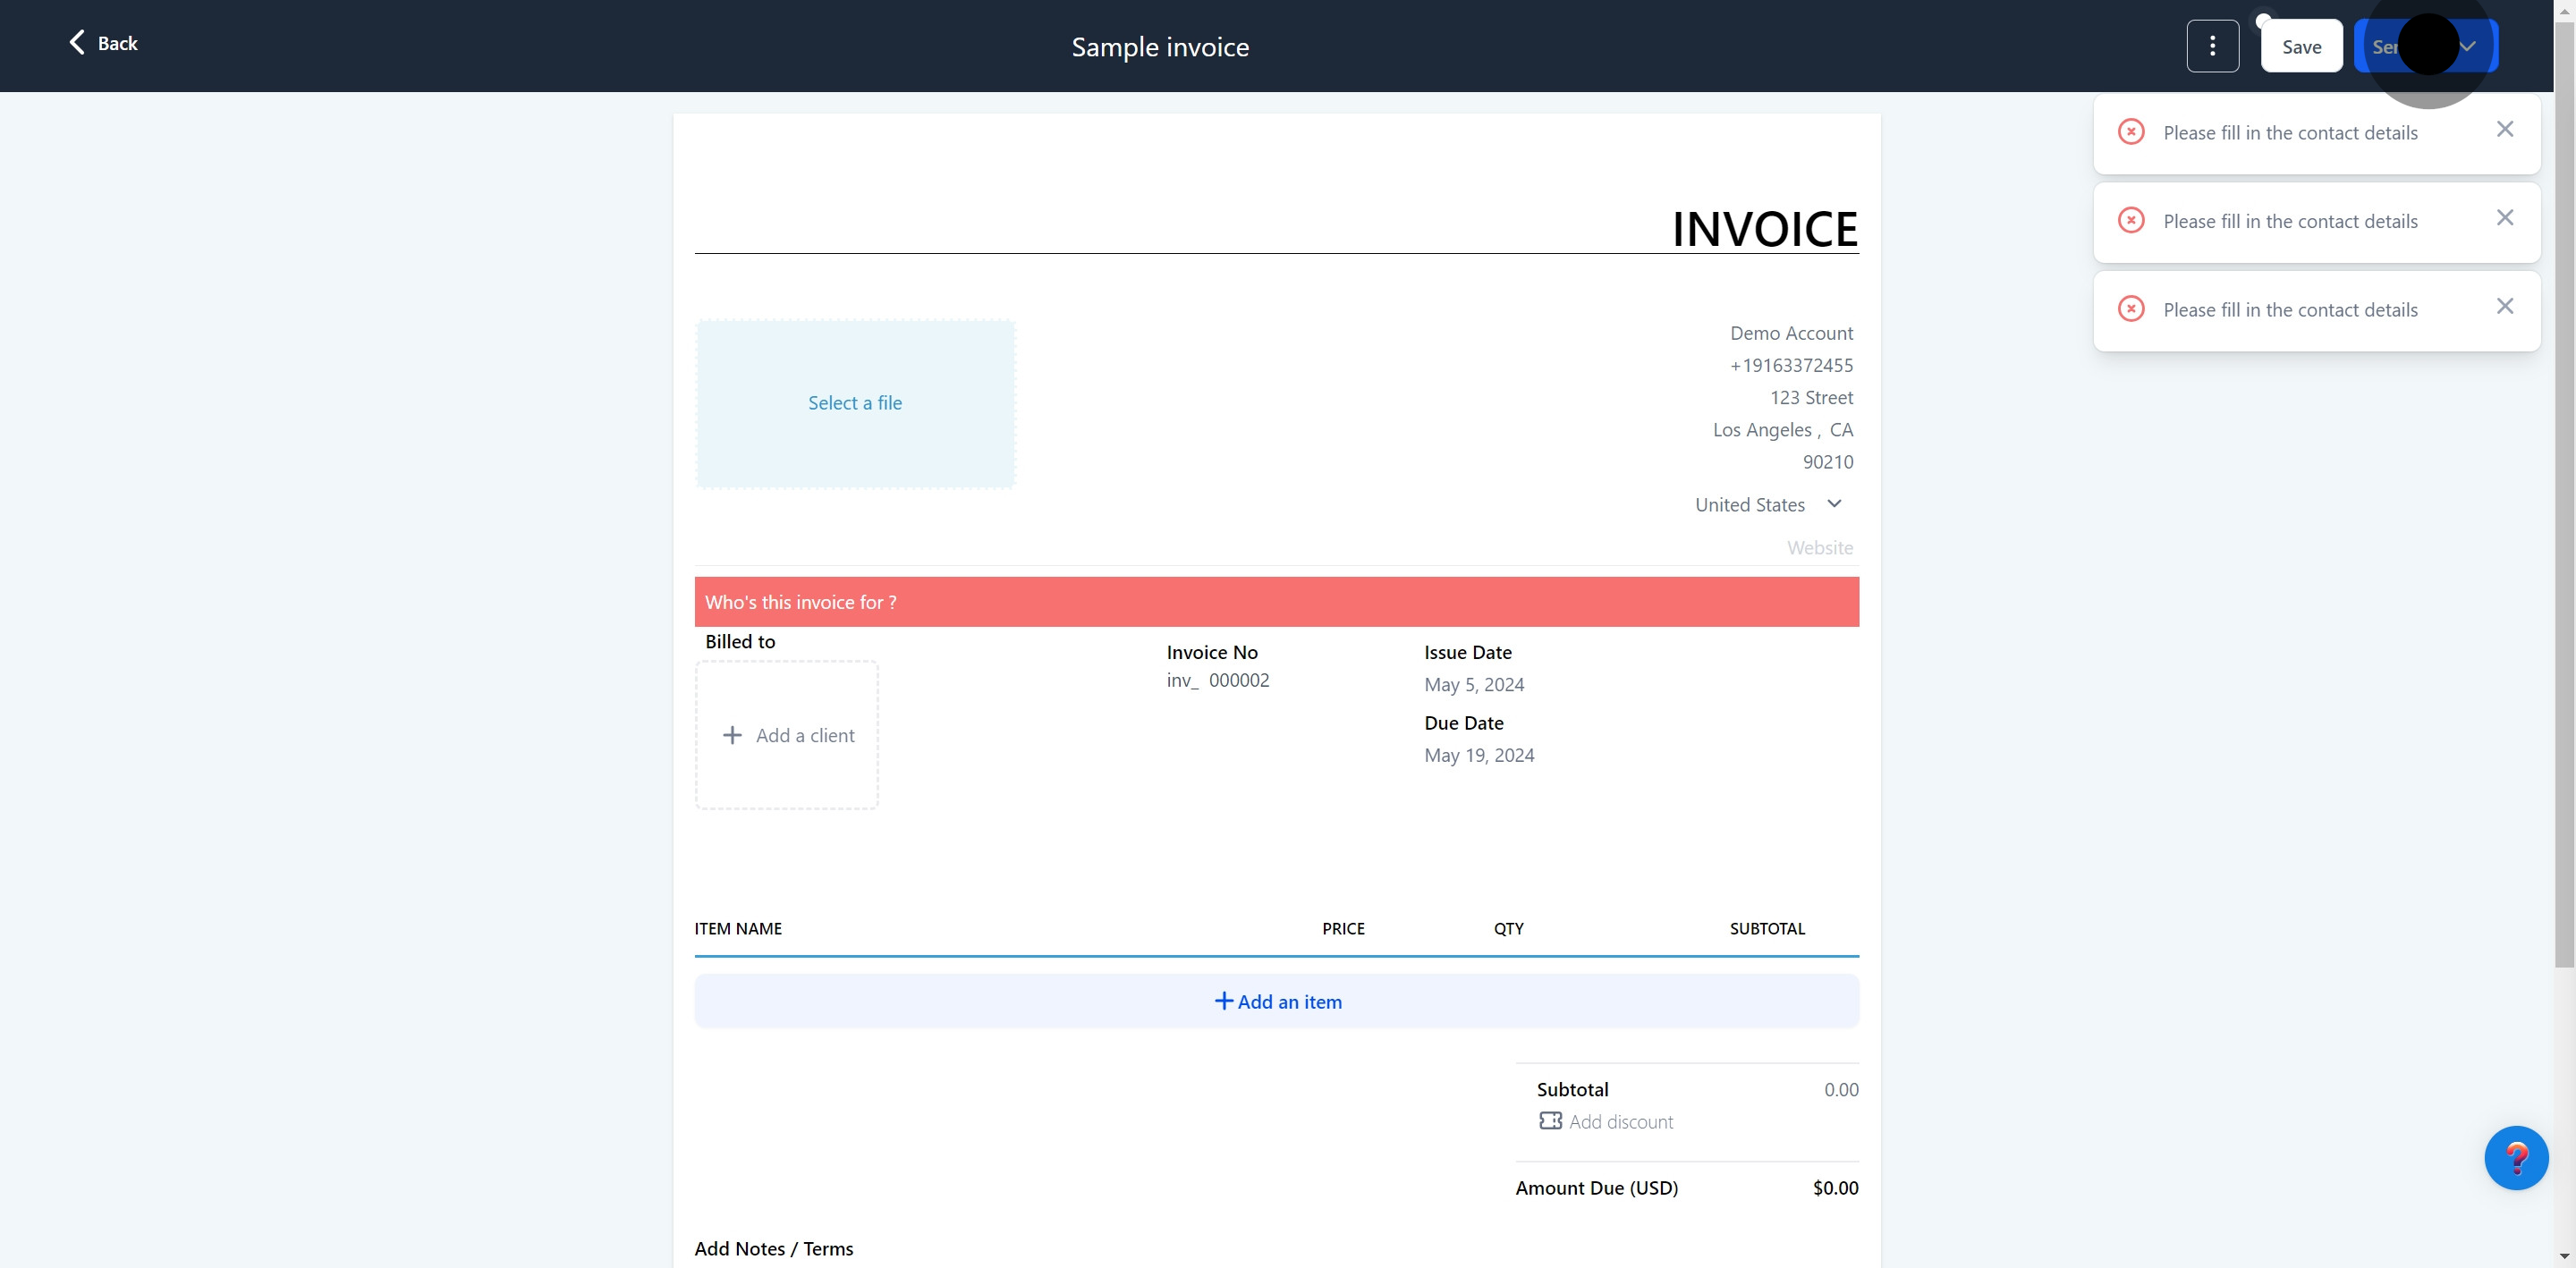Edit the Issue Date May 5, 2024
This screenshot has width=2576, height=1268.
click(x=1474, y=685)
